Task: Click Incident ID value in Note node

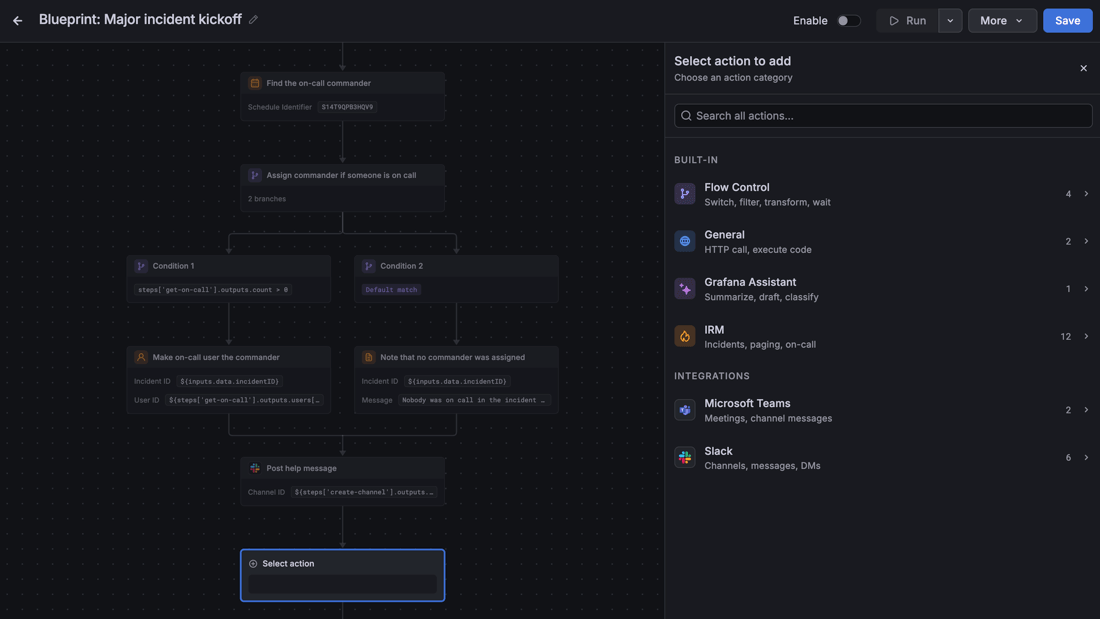Action: pyautogui.click(x=457, y=382)
